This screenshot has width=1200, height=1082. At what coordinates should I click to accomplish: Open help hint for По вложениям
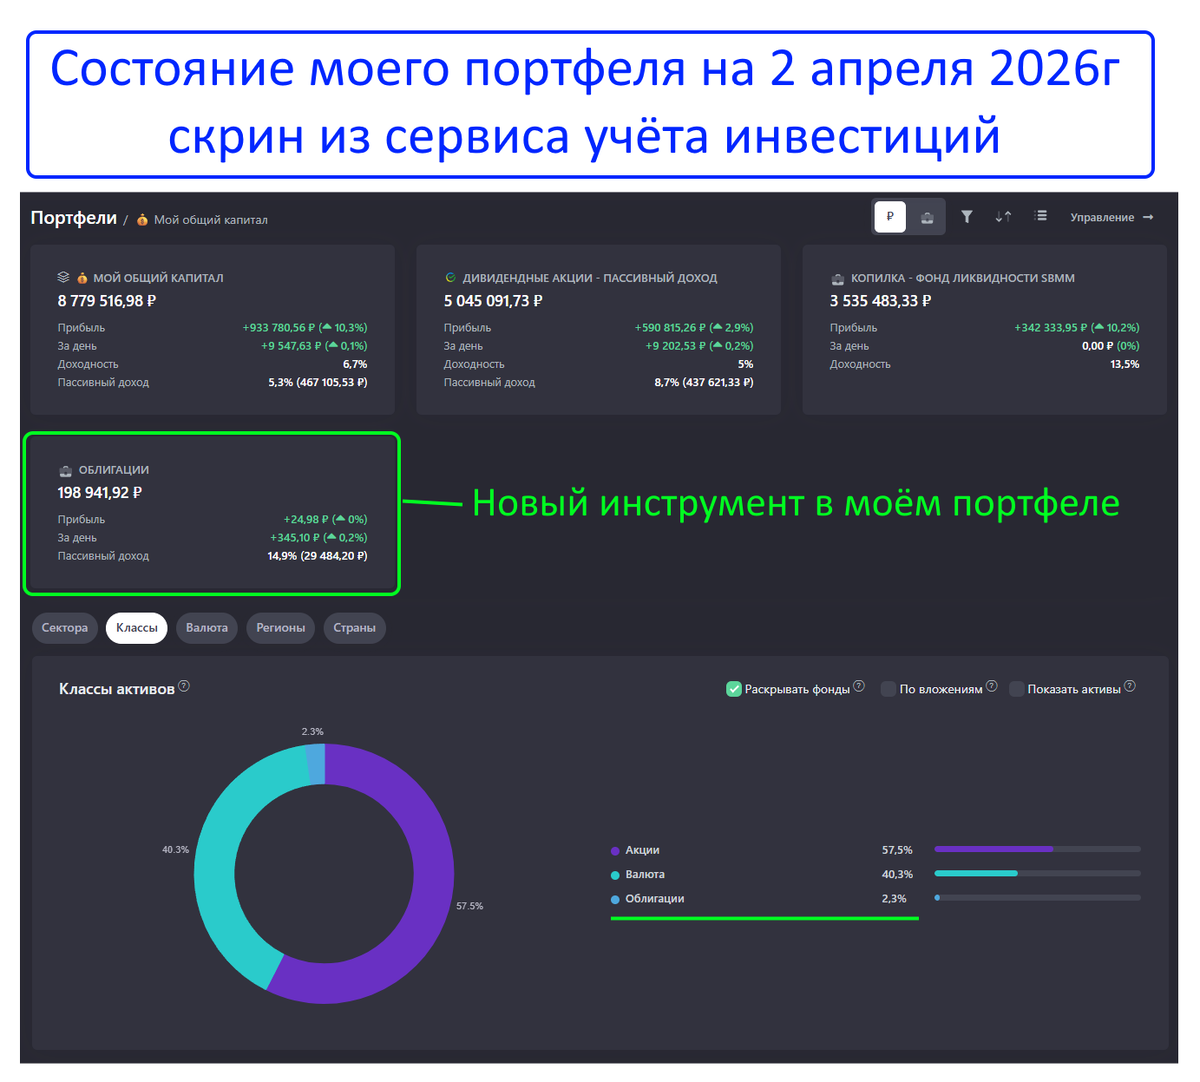point(992,686)
